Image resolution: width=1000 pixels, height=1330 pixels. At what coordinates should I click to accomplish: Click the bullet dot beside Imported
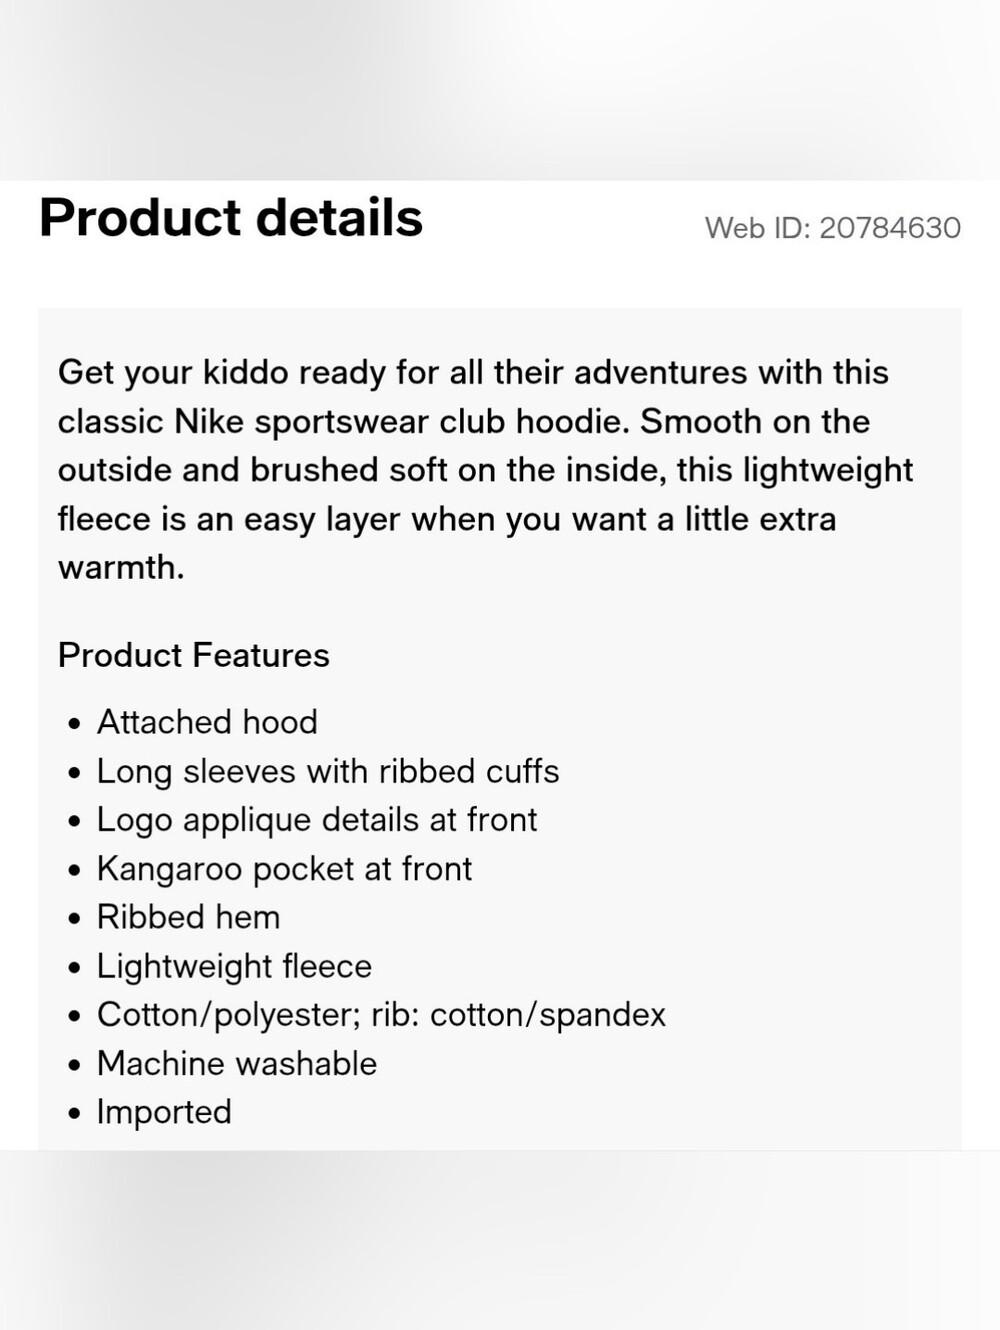[74, 1114]
